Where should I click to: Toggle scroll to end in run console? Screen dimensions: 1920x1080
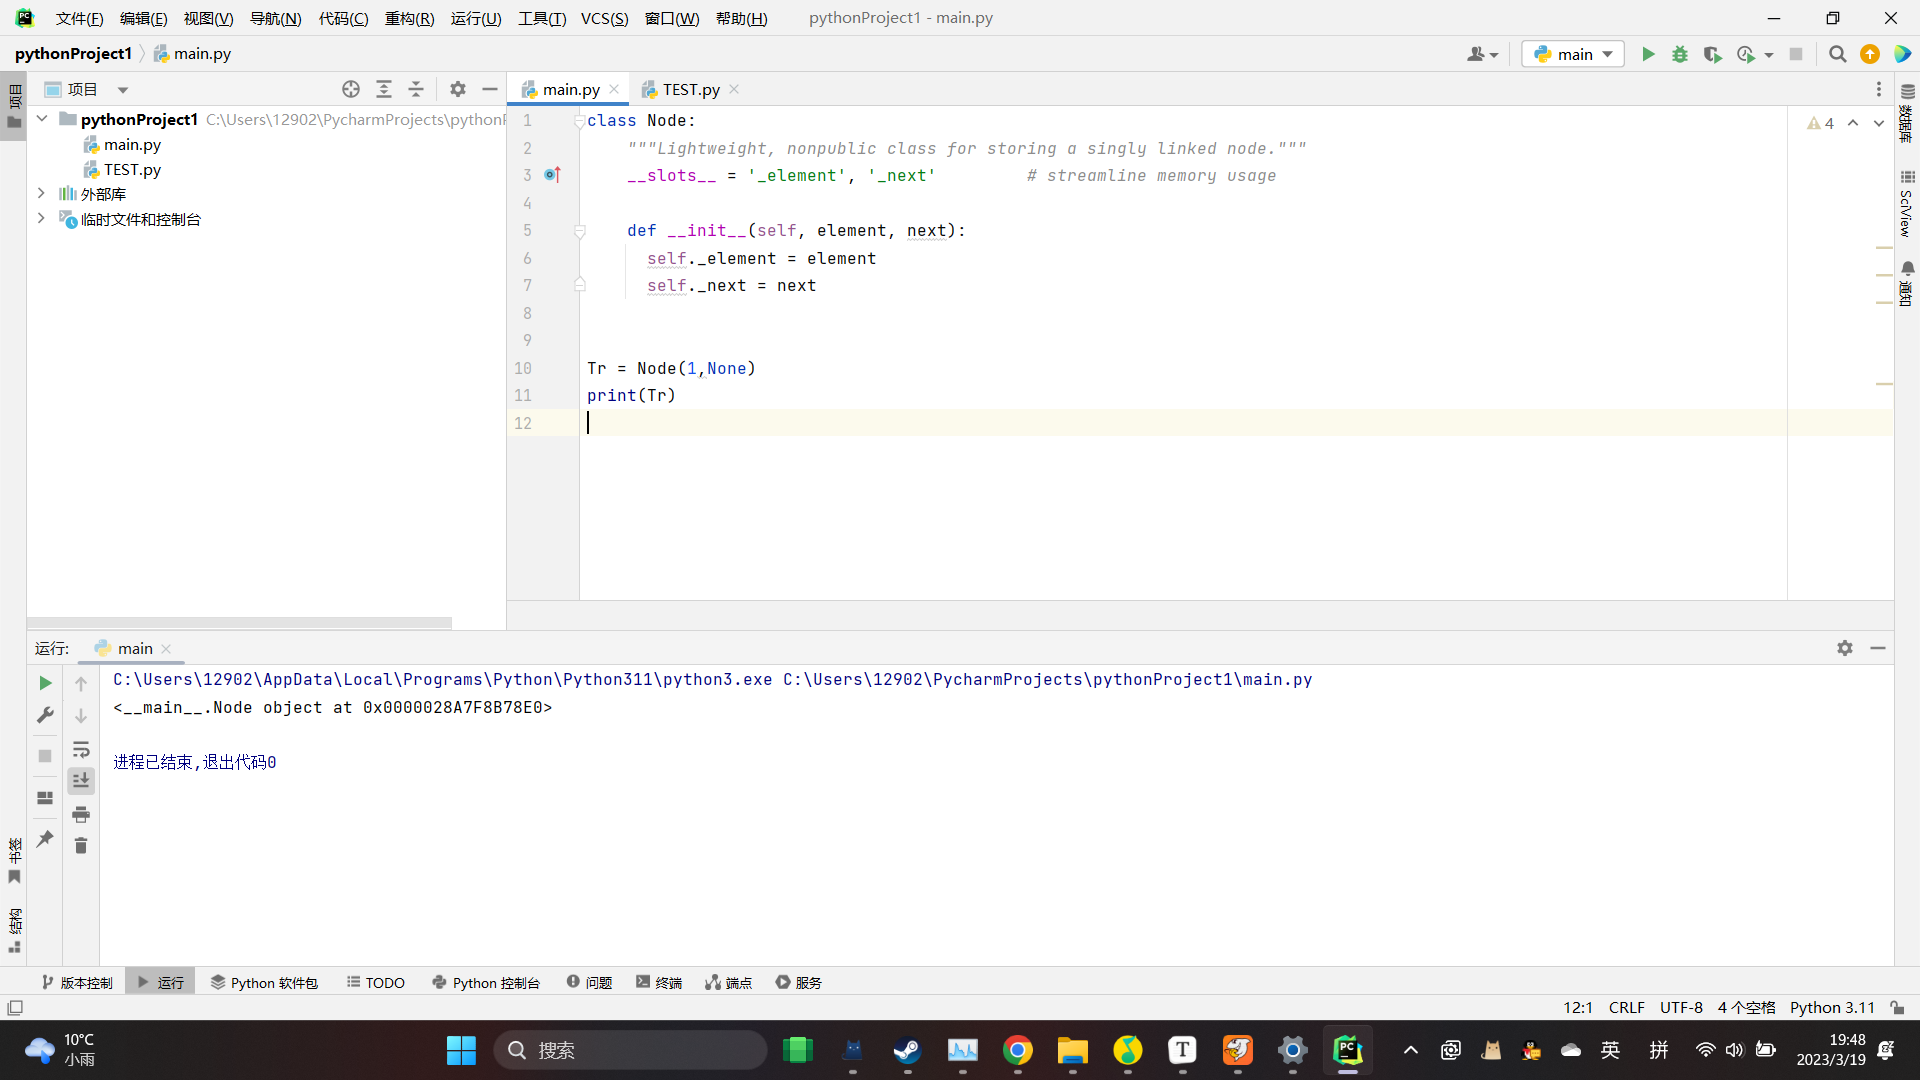tap(81, 781)
